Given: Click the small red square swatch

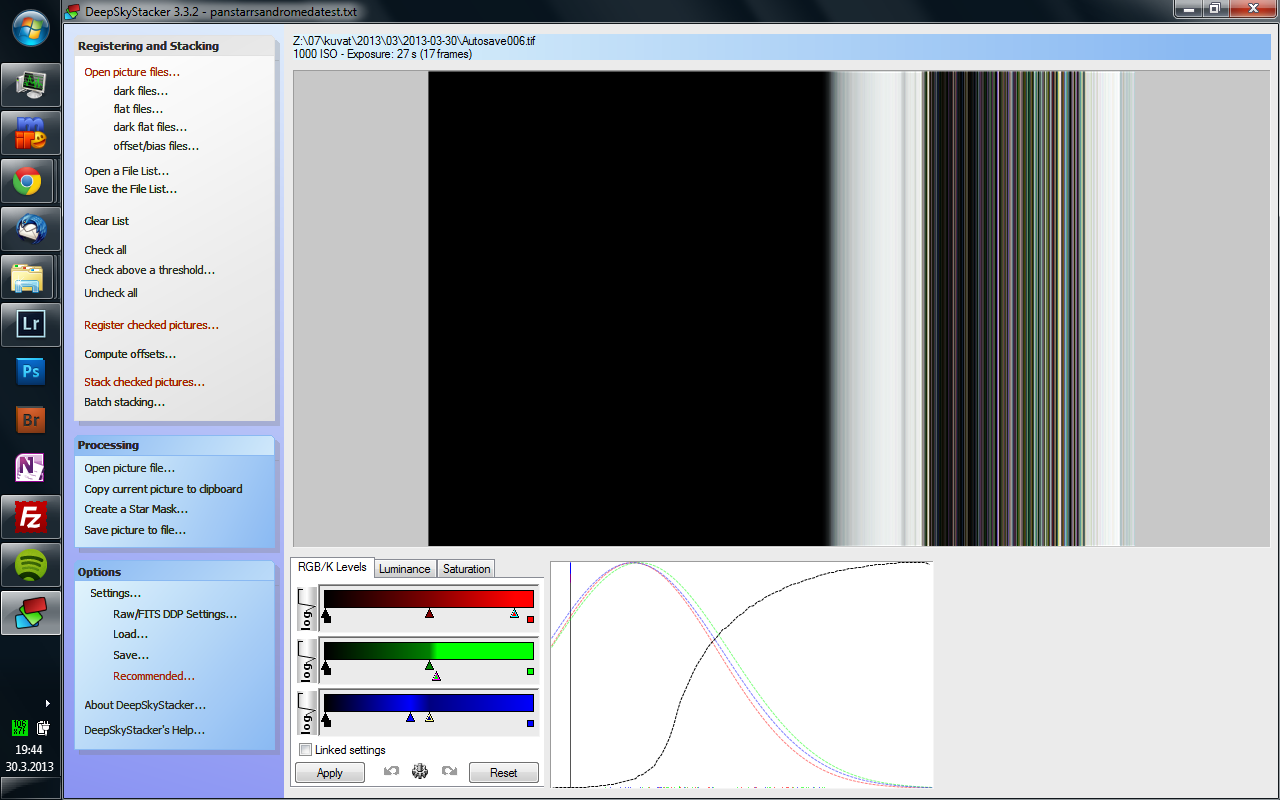Looking at the screenshot, I should tap(530, 619).
